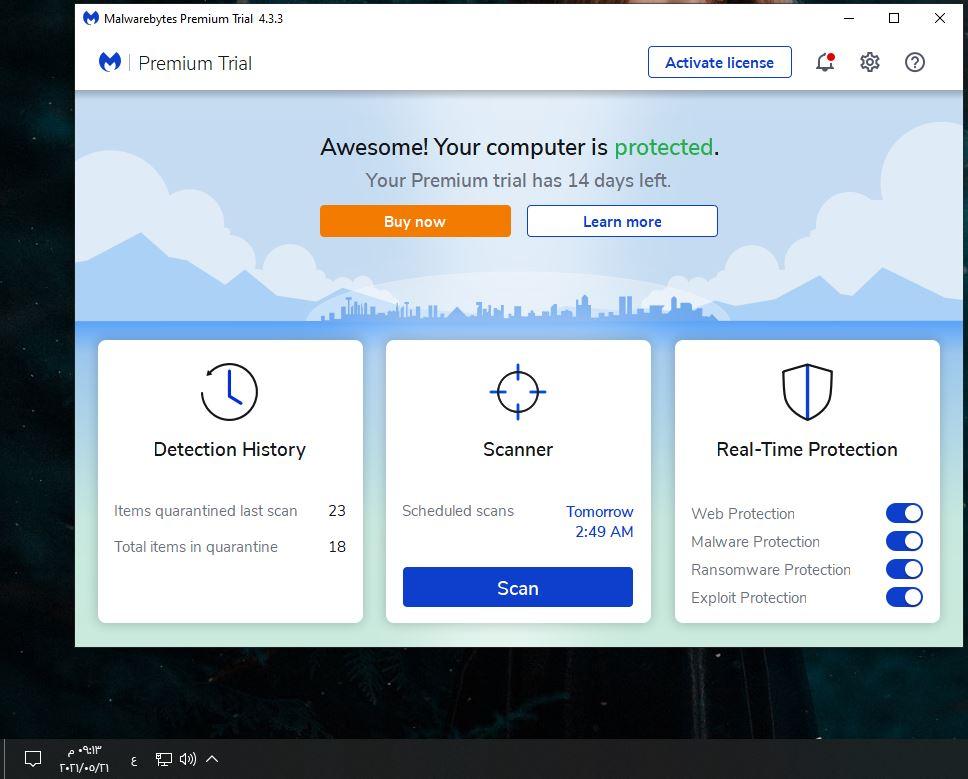The width and height of the screenshot is (968, 779).
Task: Open Detection History clock icon
Action: pos(229,392)
